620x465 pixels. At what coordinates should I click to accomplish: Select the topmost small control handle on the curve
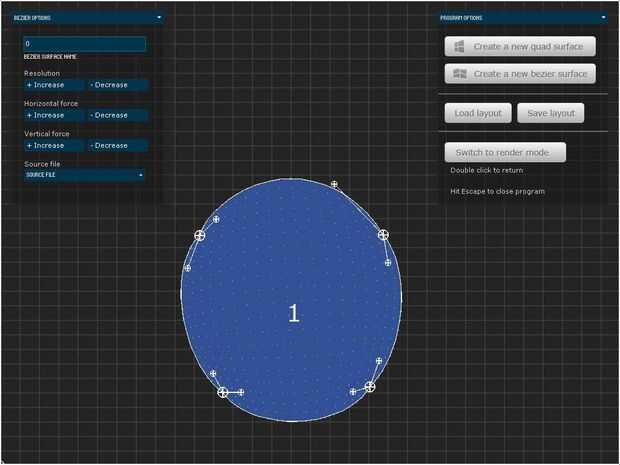click(x=334, y=184)
